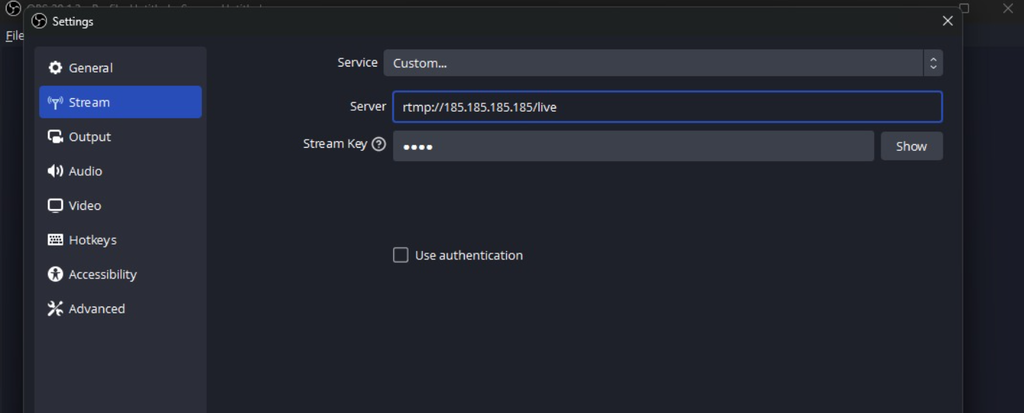The height and width of the screenshot is (413, 1024).
Task: Select the Stream settings tab
Action: [120, 102]
